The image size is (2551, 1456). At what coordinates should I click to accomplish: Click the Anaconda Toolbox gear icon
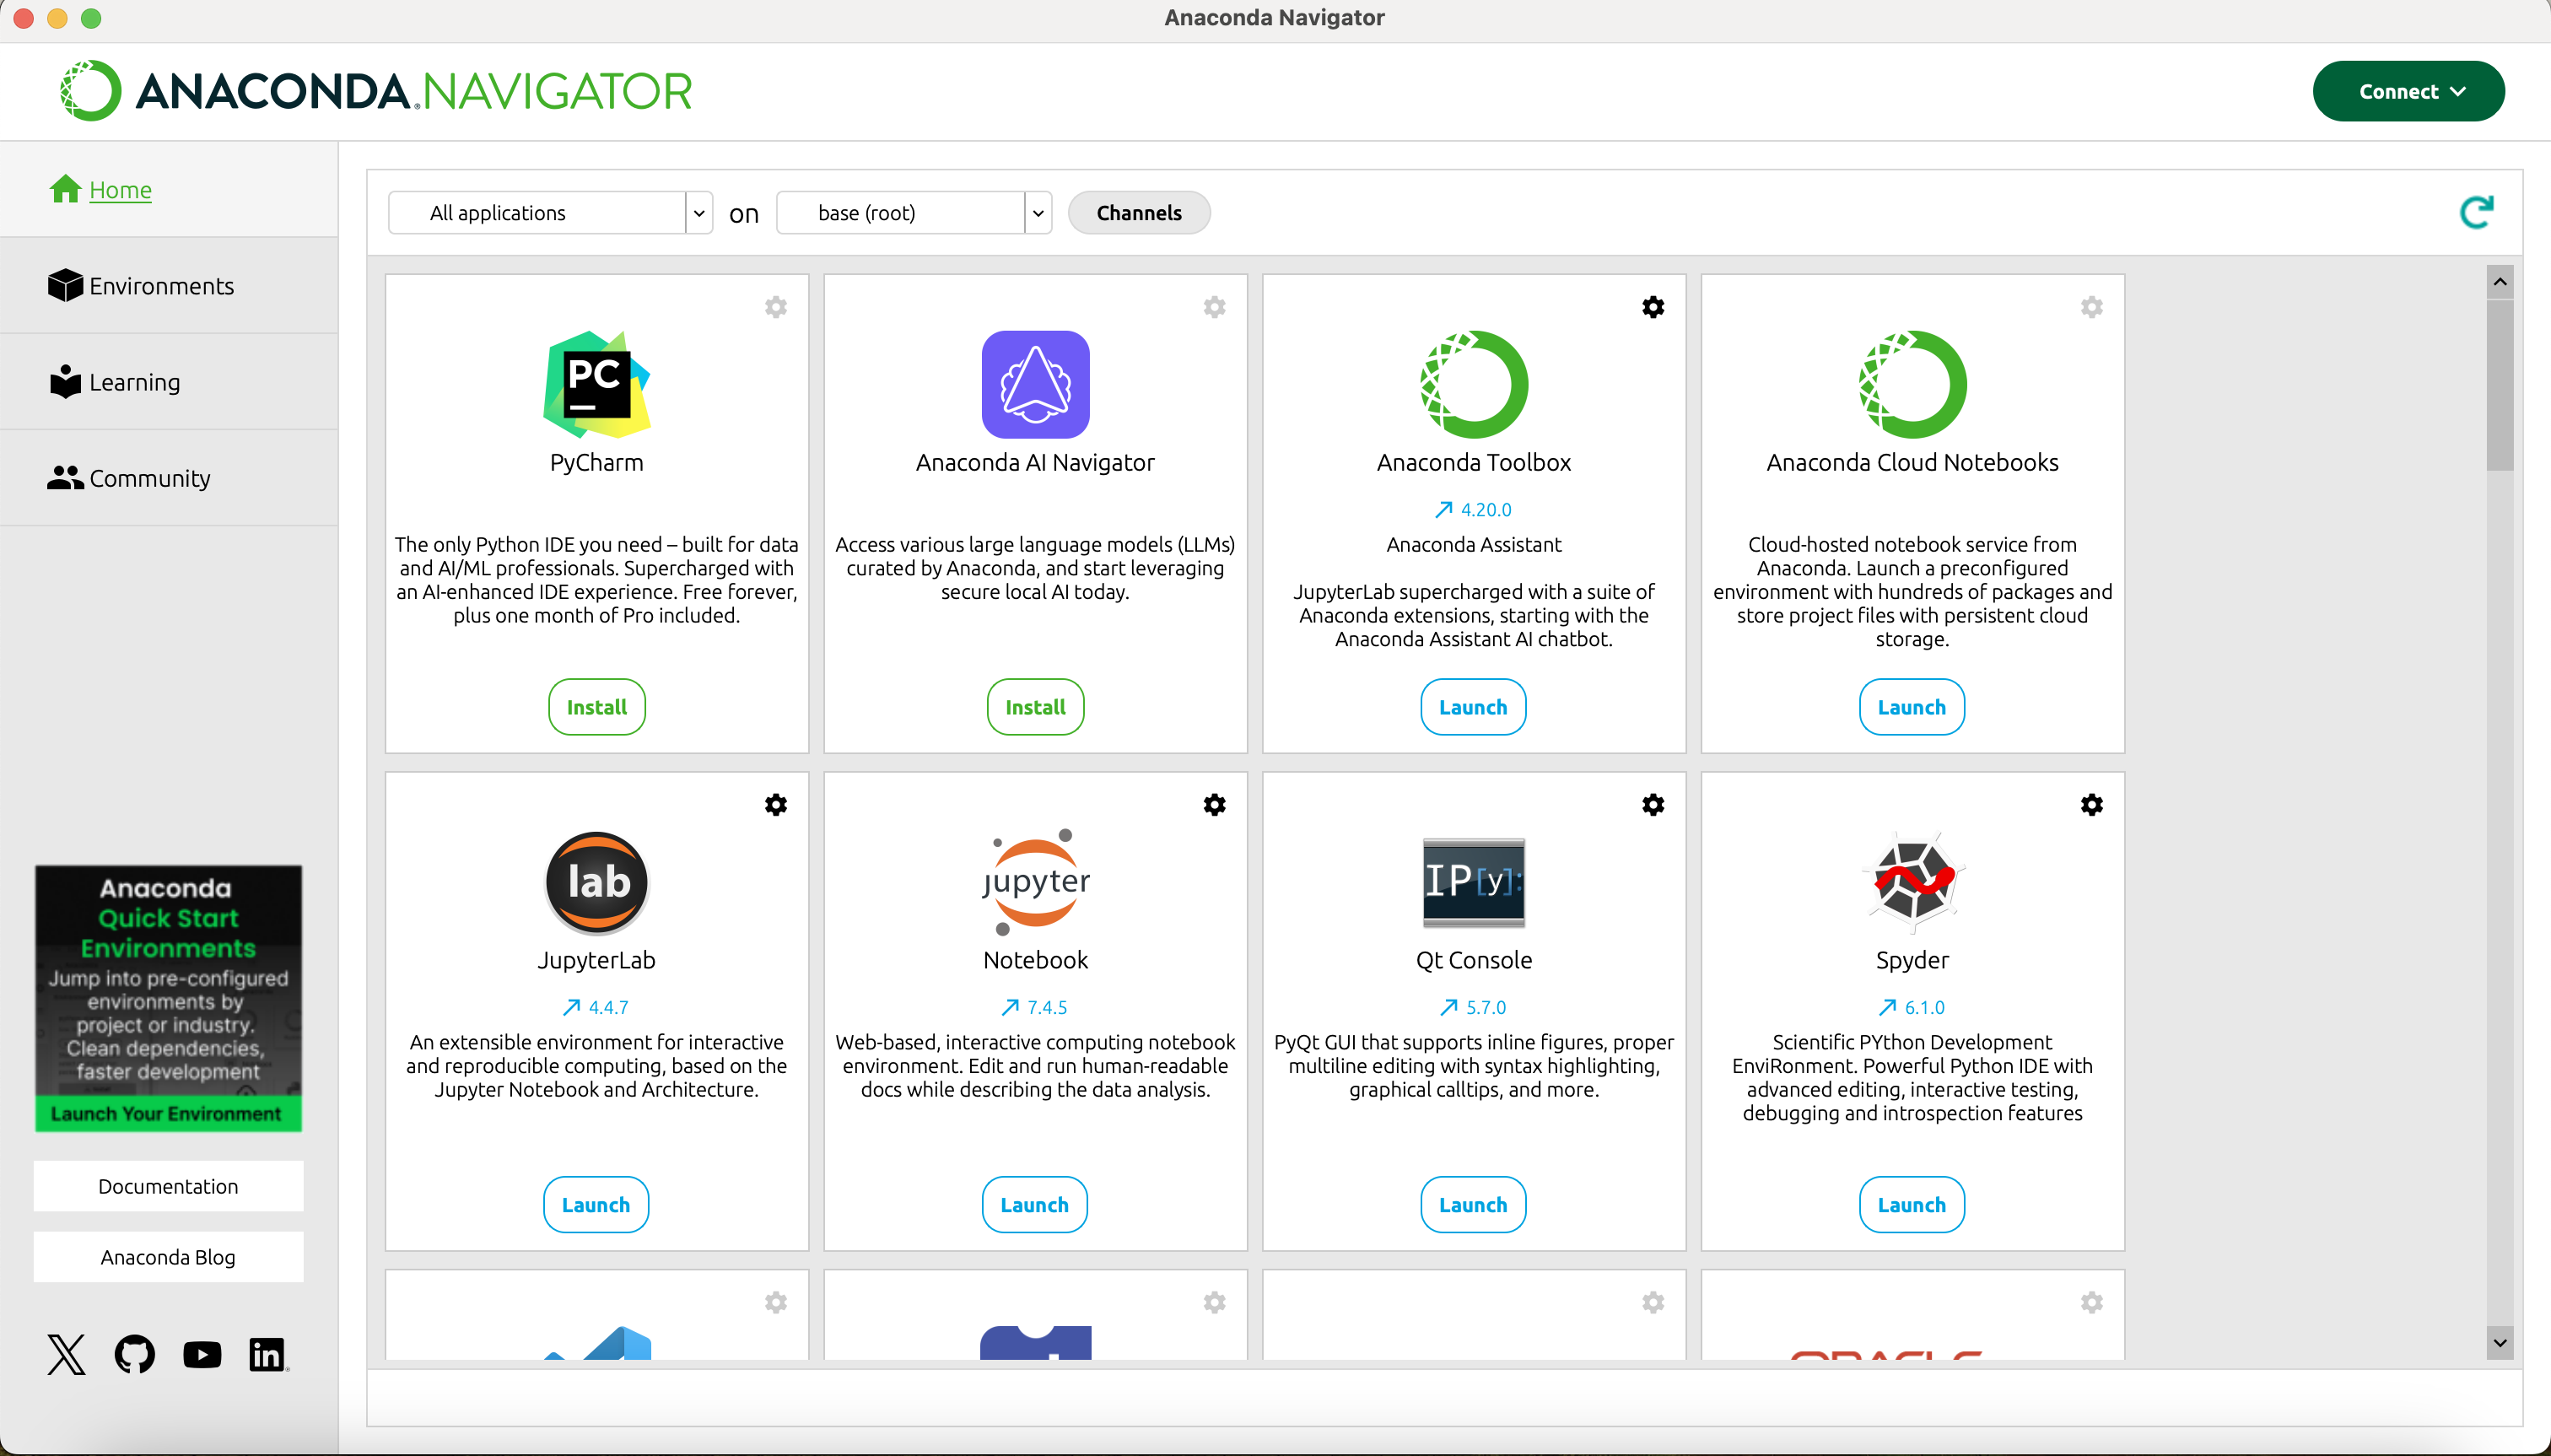(x=1653, y=307)
